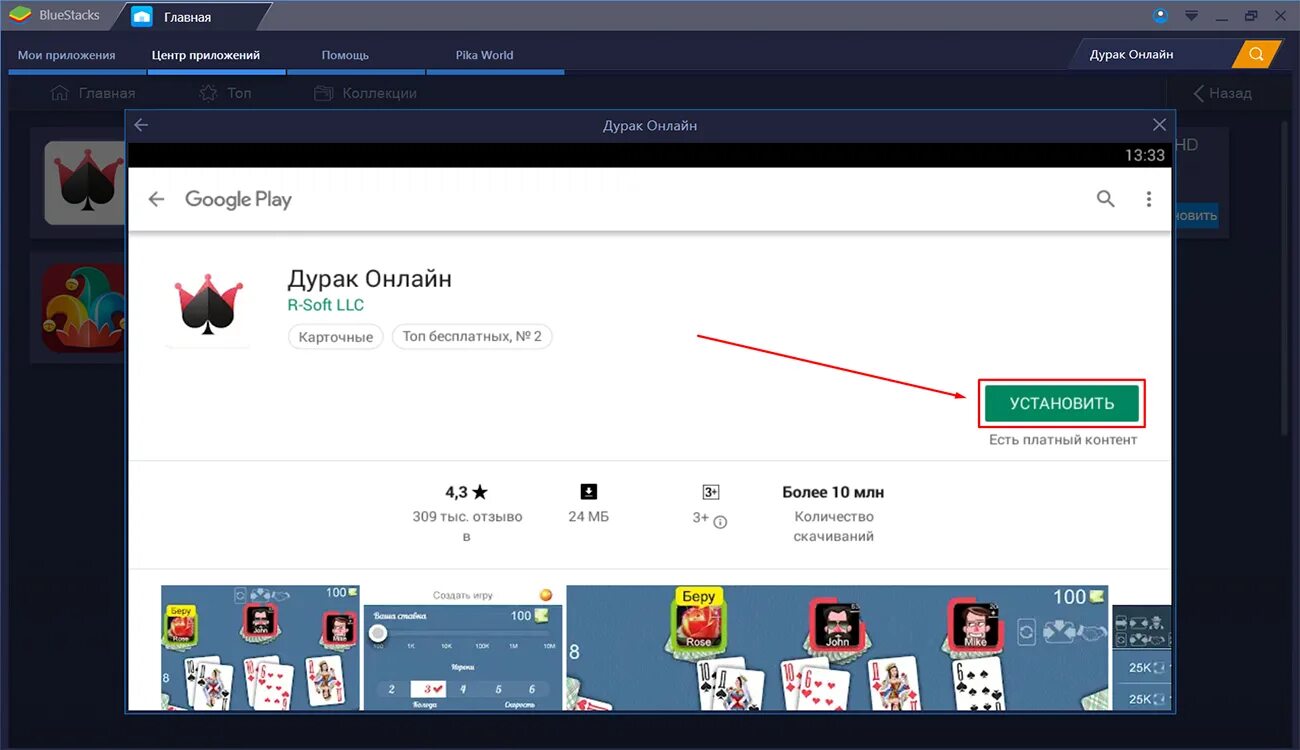Open first gameplay screenshot thumbnail
This screenshot has width=1300, height=750.
pyautogui.click(x=260, y=647)
